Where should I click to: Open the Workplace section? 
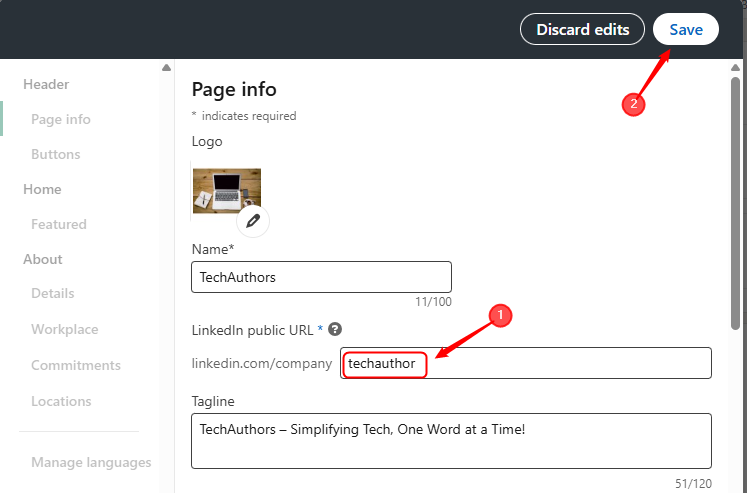click(x=65, y=330)
